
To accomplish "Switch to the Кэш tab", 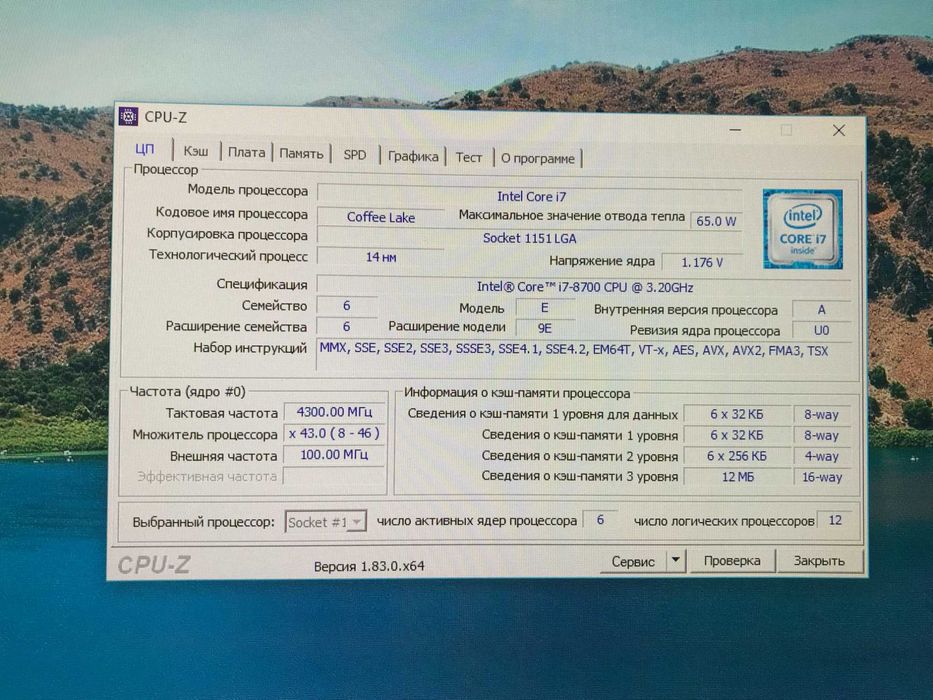I will 196,151.
